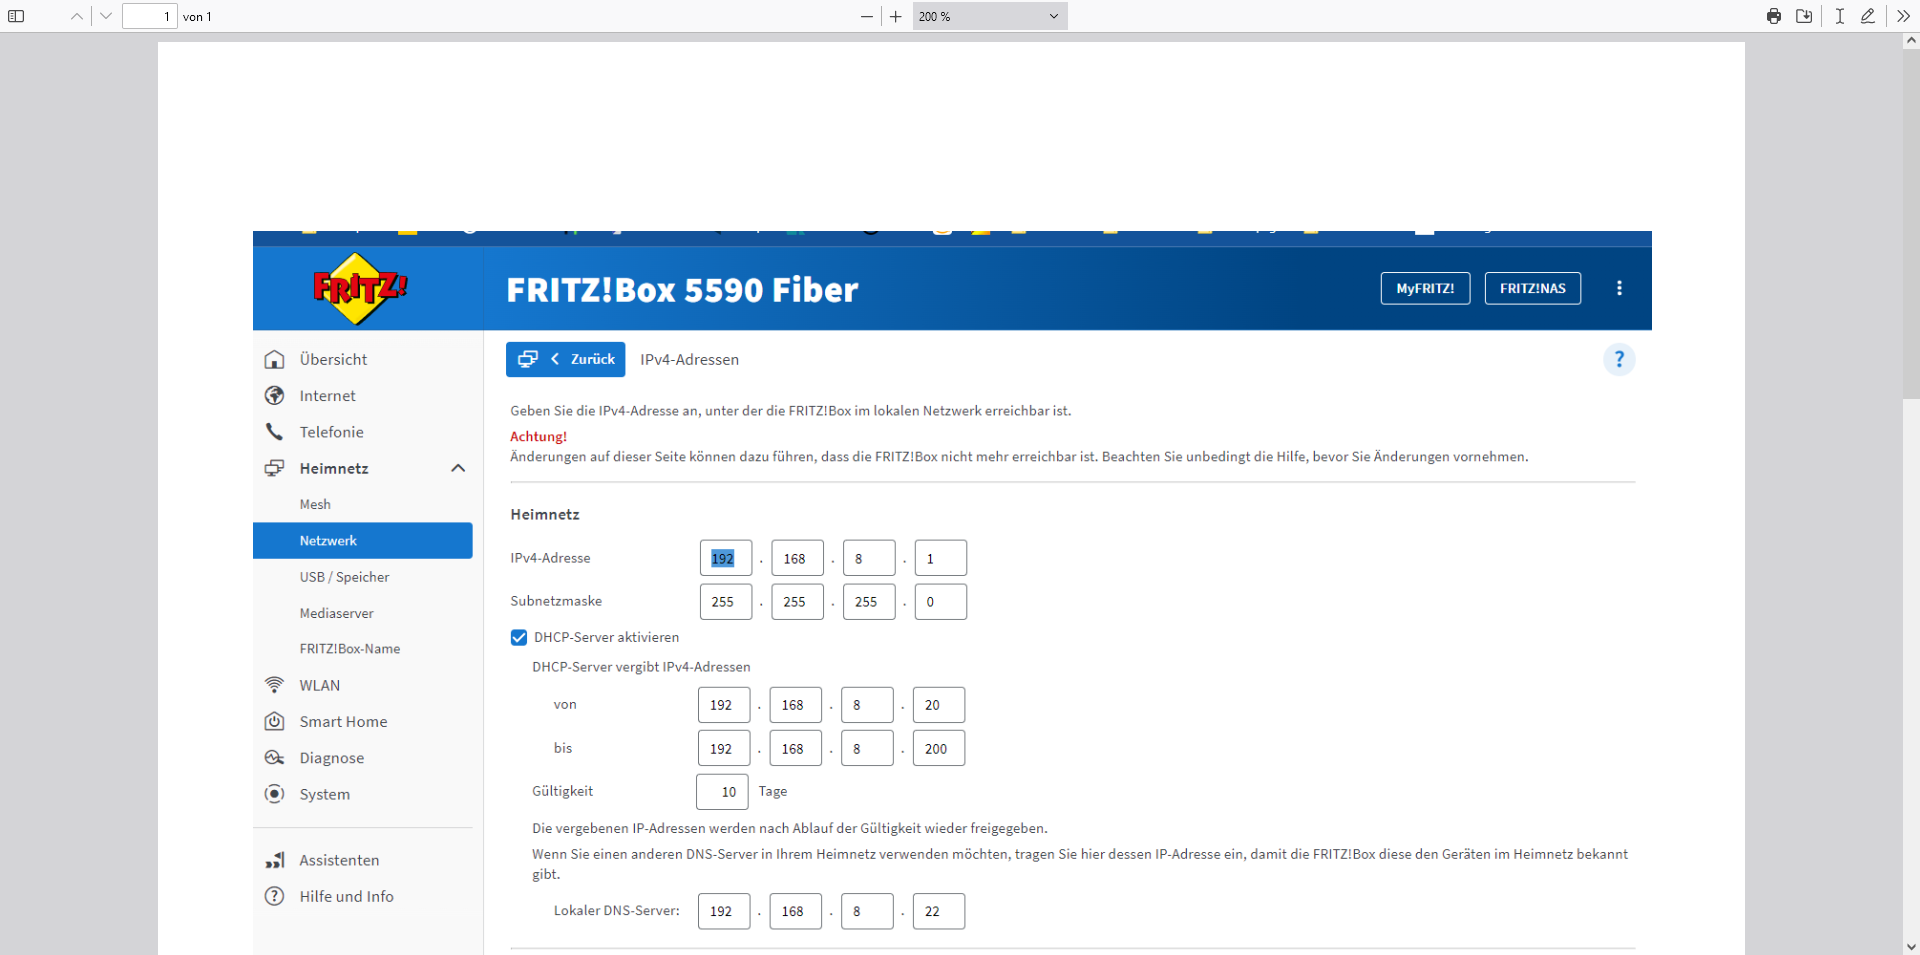
Task: Collapse the Heimnetz section chevron
Action: pyautogui.click(x=458, y=468)
